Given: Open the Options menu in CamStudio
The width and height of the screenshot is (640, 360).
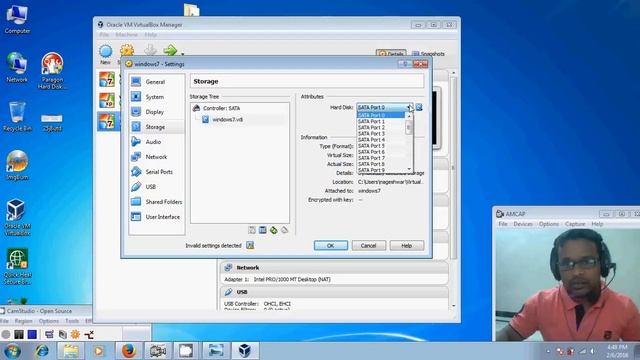Looking at the screenshot, I should point(49,321).
